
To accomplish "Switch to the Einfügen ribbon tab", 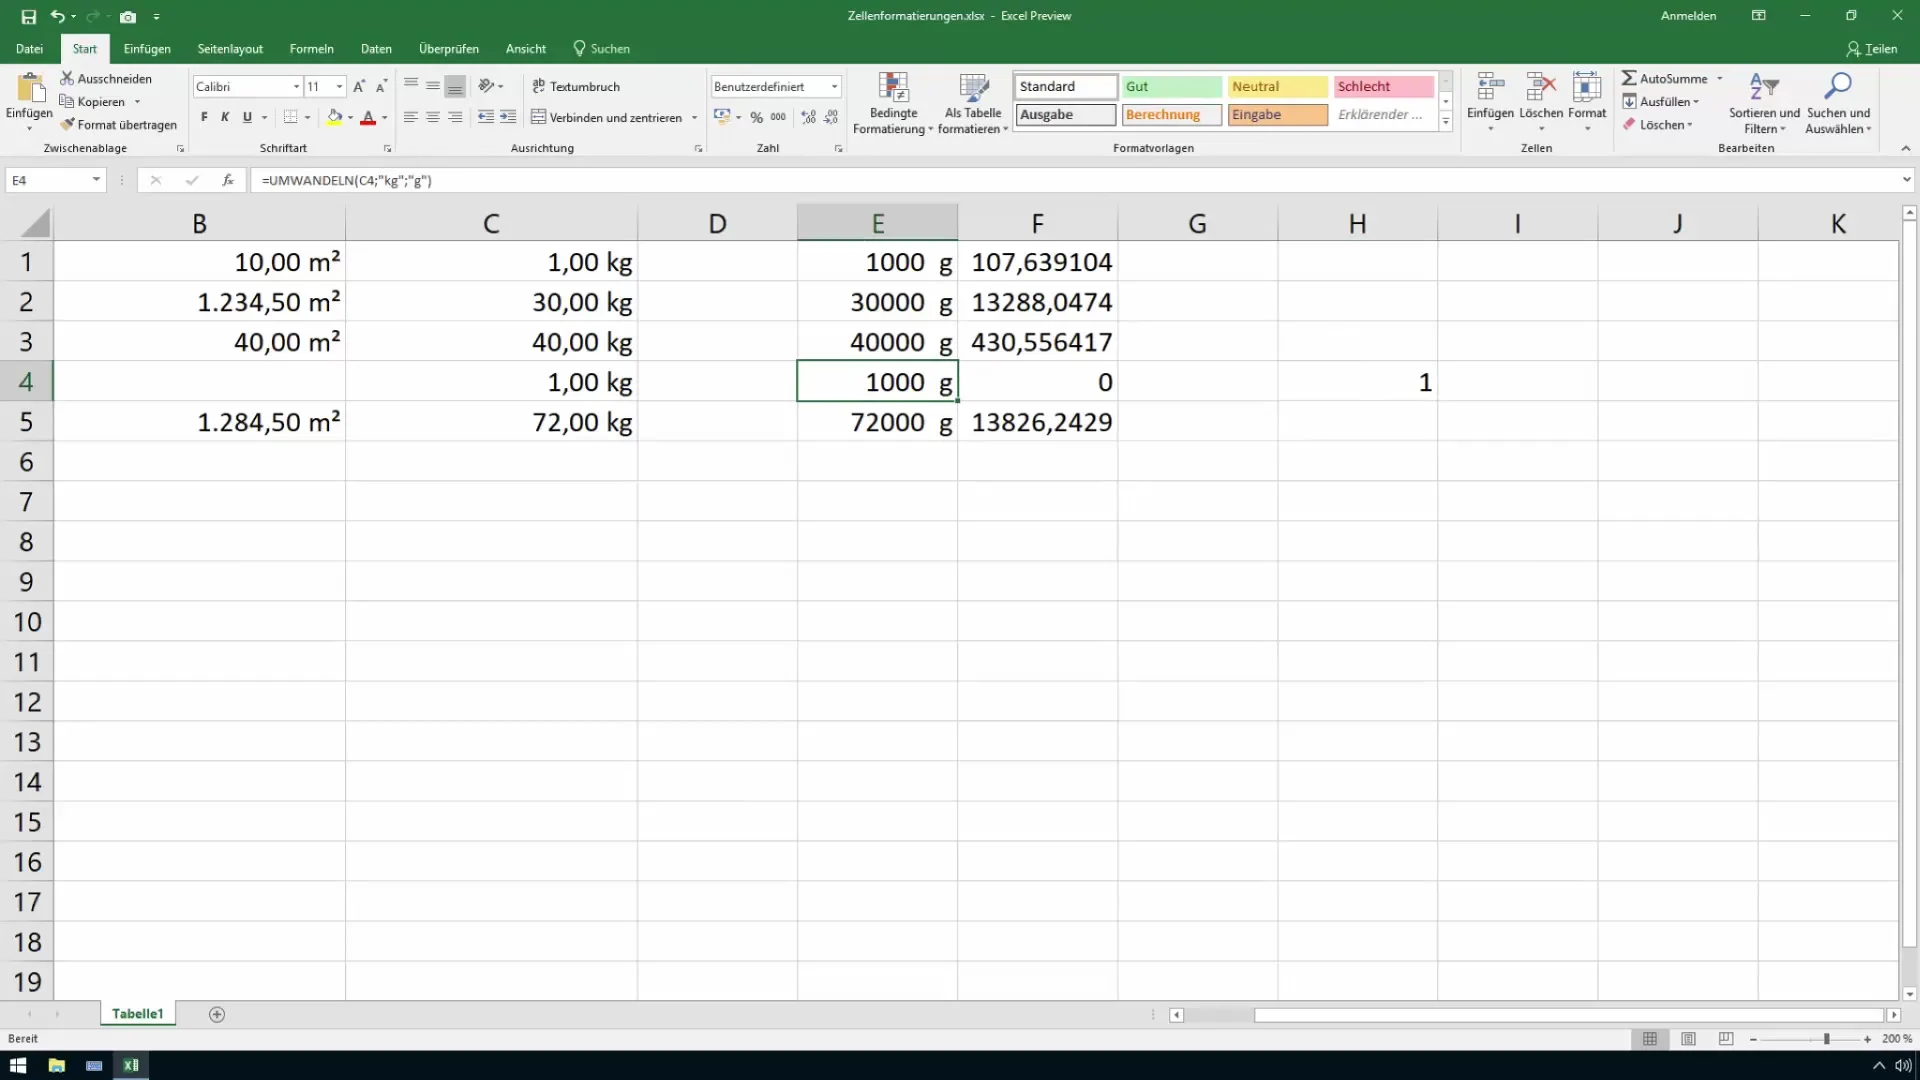I will point(147,48).
